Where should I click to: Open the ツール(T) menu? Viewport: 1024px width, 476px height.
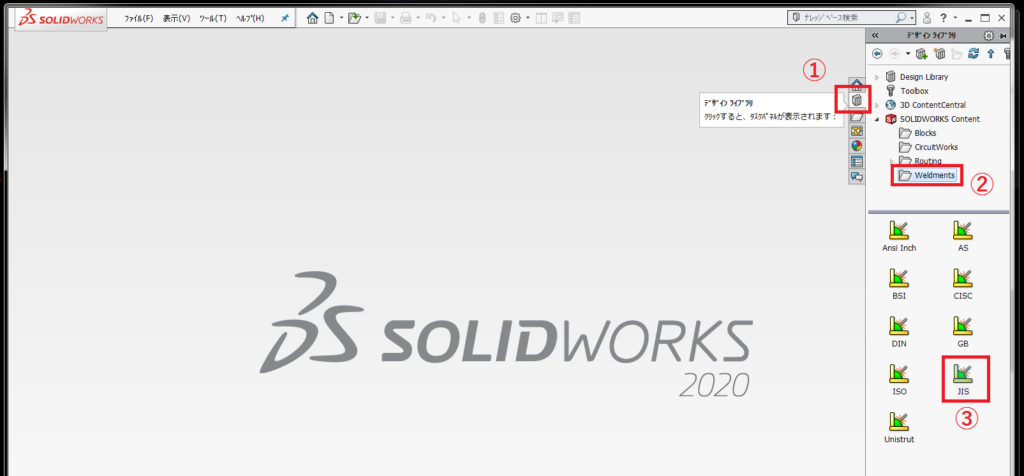pyautogui.click(x=212, y=18)
